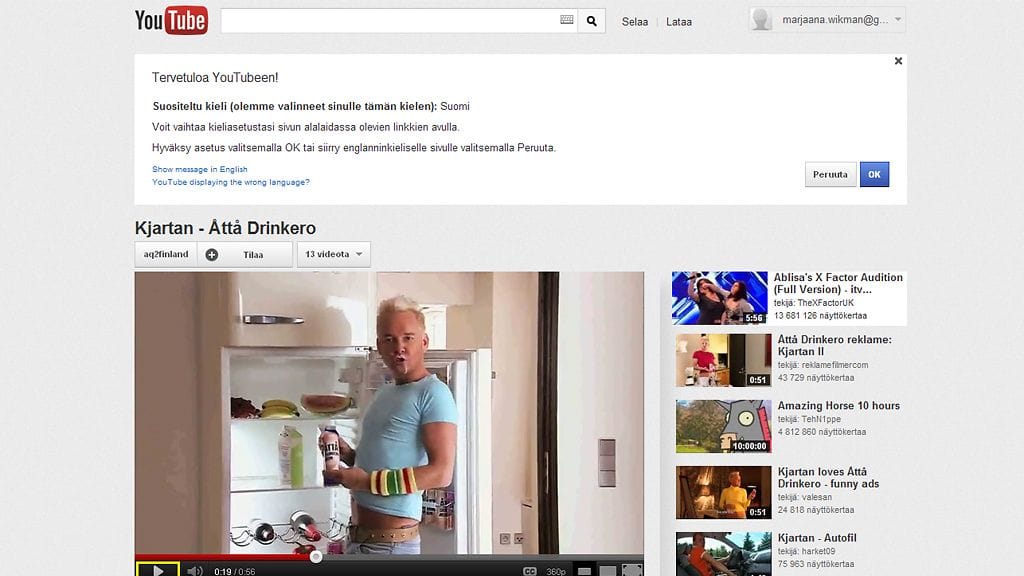Open the Selaa menu item
This screenshot has width=1024, height=576.
click(634, 21)
